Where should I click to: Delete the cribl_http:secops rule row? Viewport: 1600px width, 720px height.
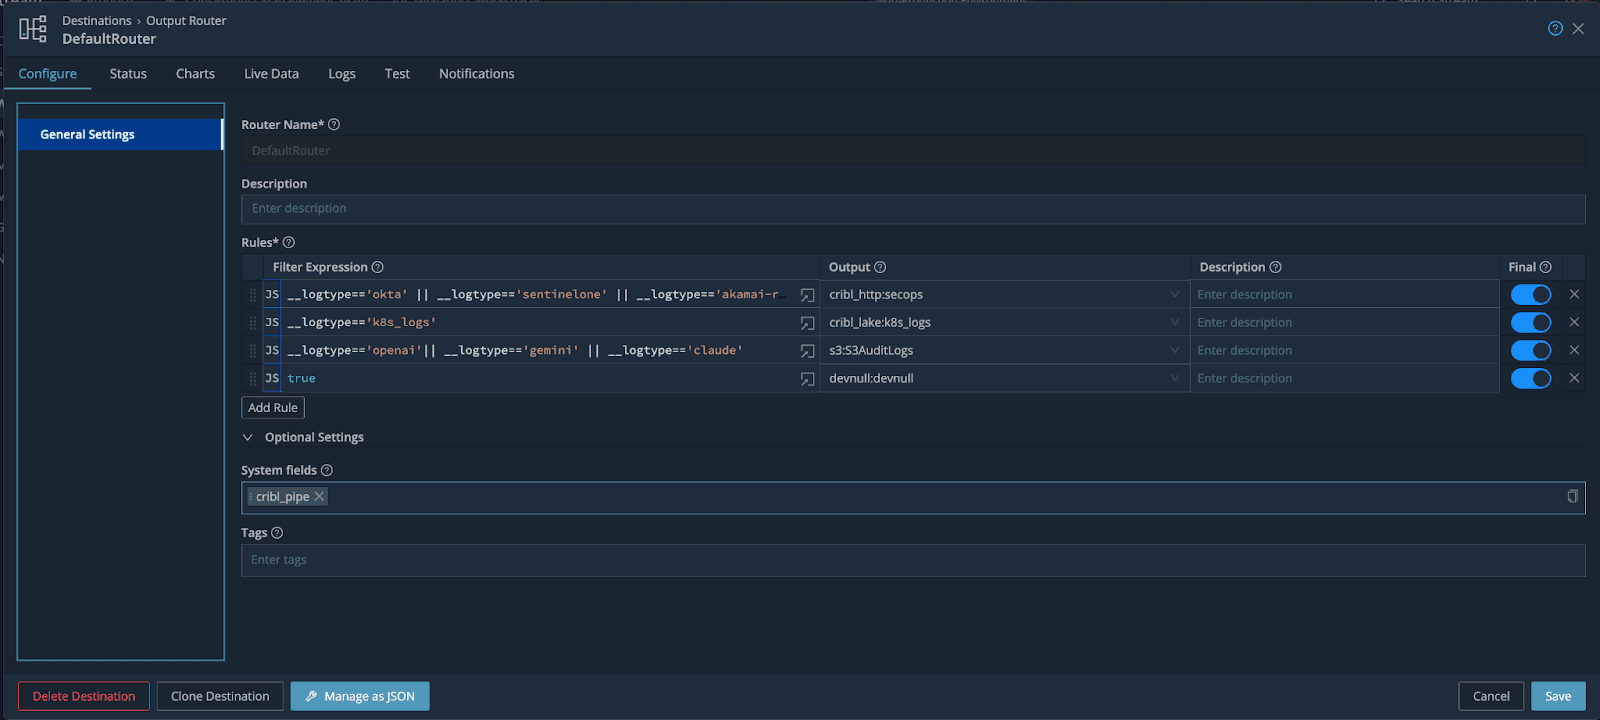tap(1574, 294)
